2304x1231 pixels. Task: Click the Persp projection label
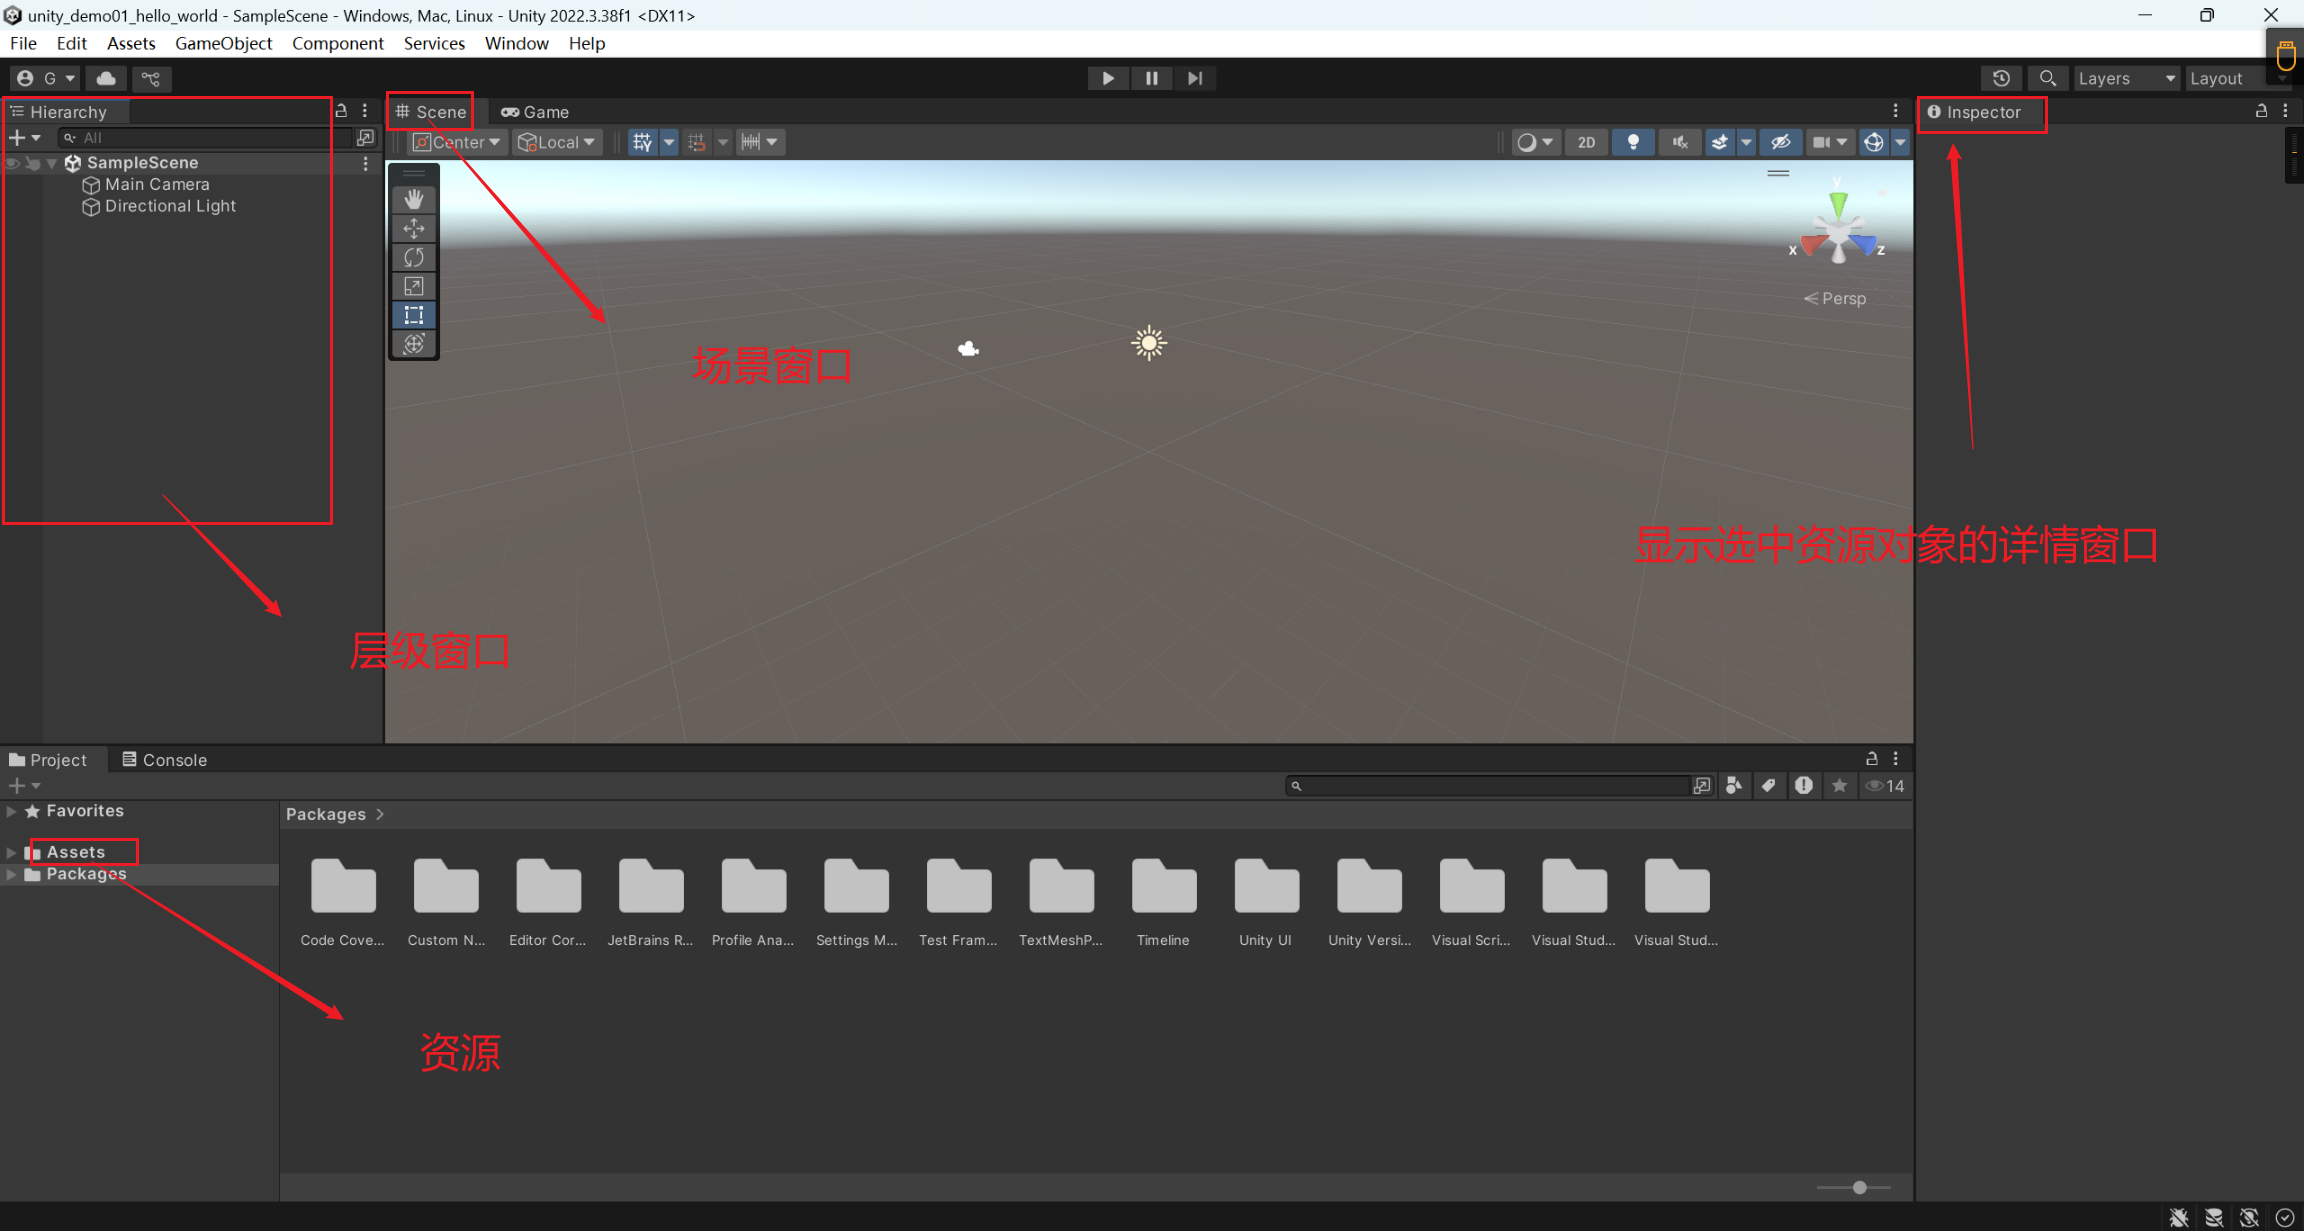(x=1834, y=298)
